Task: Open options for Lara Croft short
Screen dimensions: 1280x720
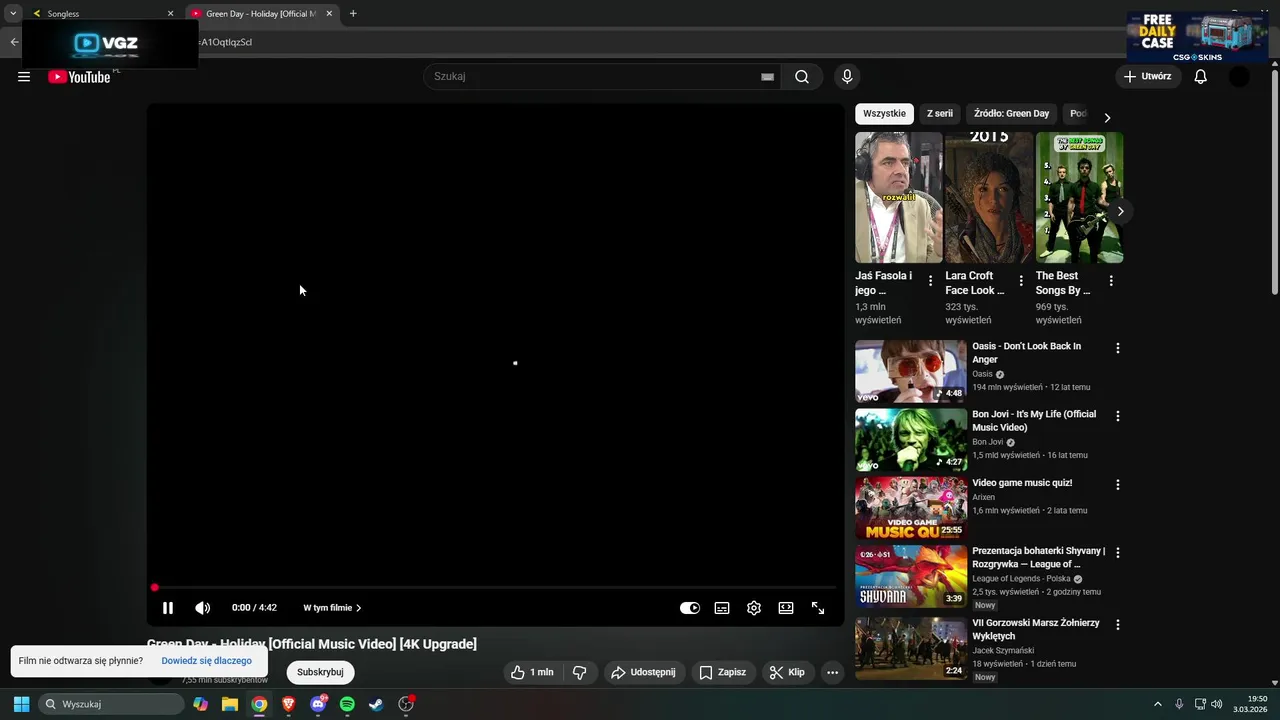Action: [x=1021, y=281]
